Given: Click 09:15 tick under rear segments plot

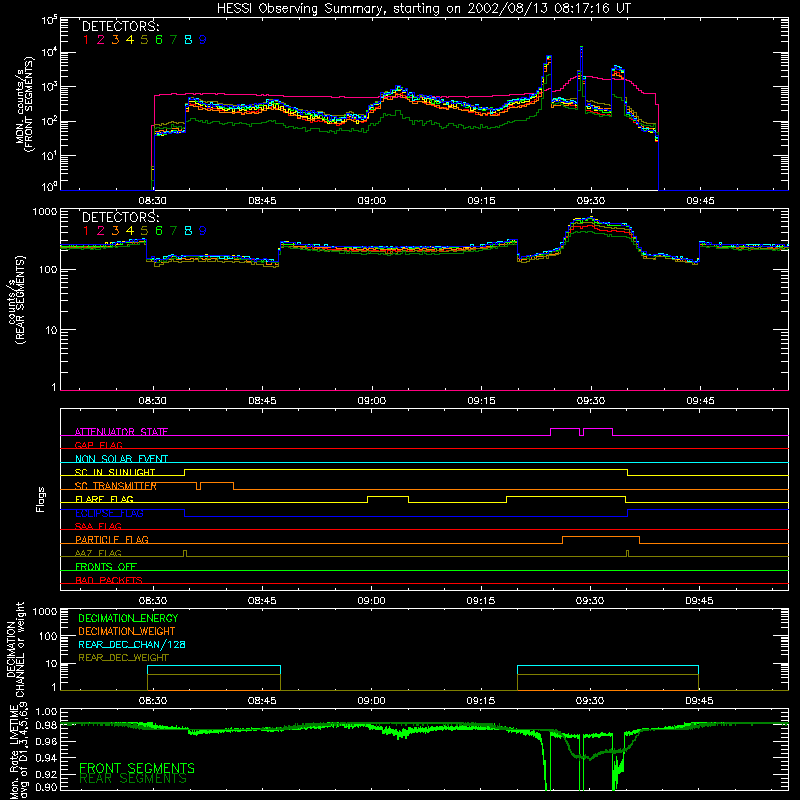Looking at the screenshot, I should pos(482,401).
